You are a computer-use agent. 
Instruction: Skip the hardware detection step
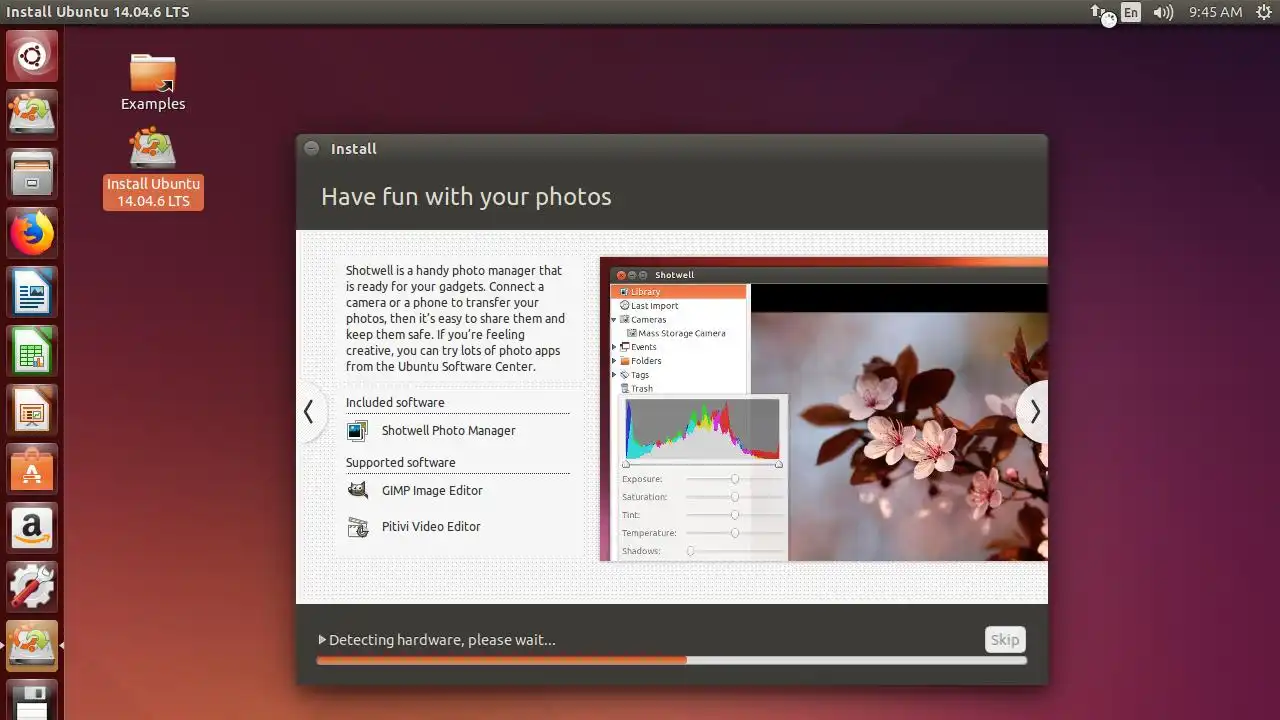tap(1005, 640)
